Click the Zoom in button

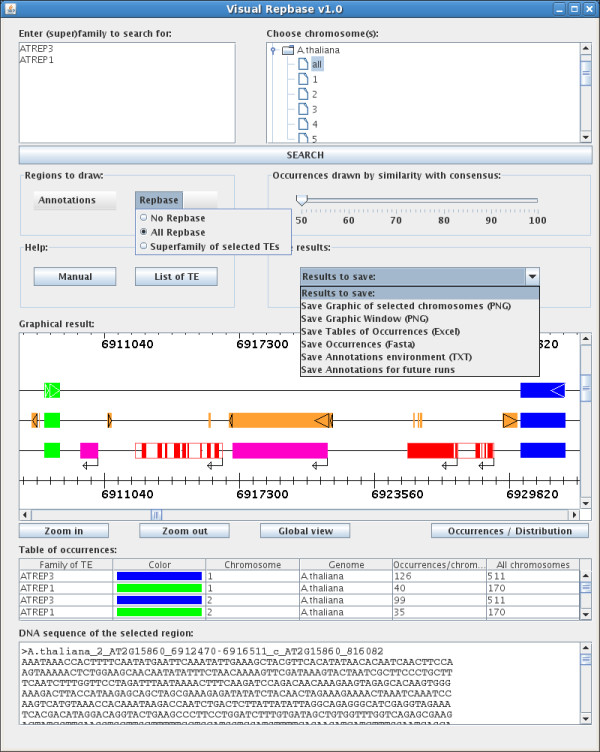coord(64,531)
